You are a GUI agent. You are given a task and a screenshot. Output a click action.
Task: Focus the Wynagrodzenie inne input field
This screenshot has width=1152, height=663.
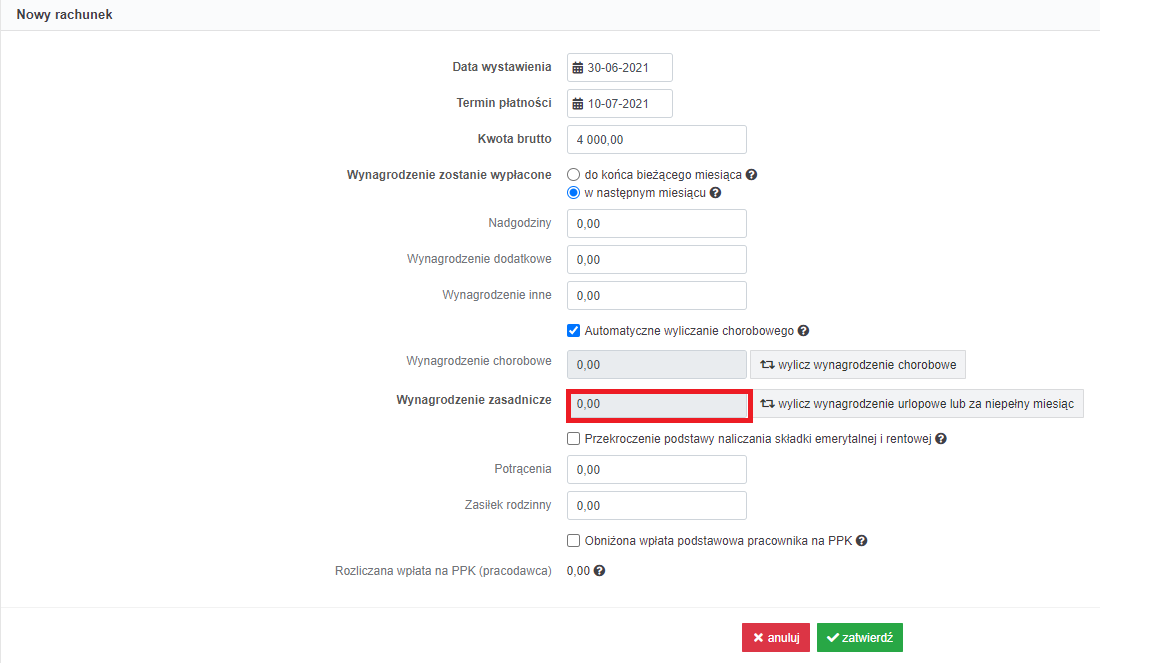click(657, 295)
